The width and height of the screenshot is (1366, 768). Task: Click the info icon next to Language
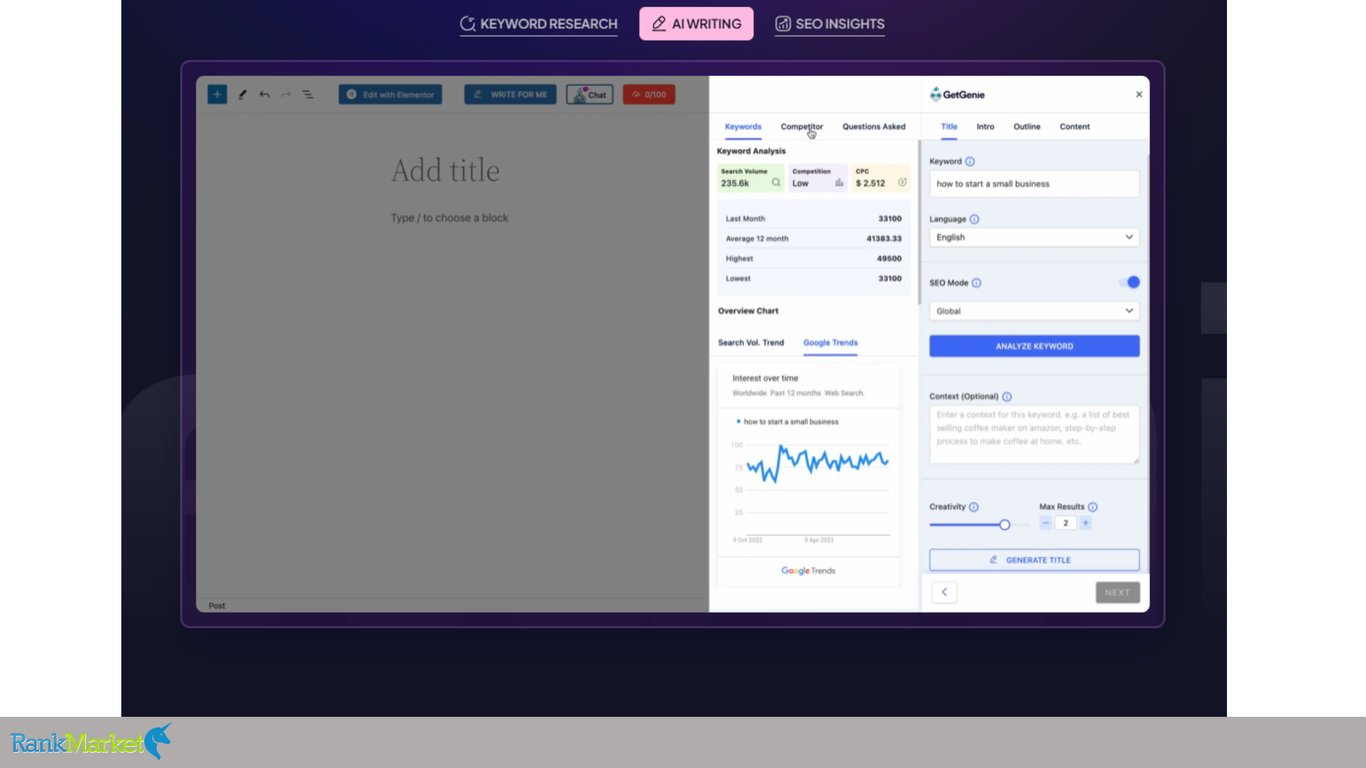click(974, 219)
